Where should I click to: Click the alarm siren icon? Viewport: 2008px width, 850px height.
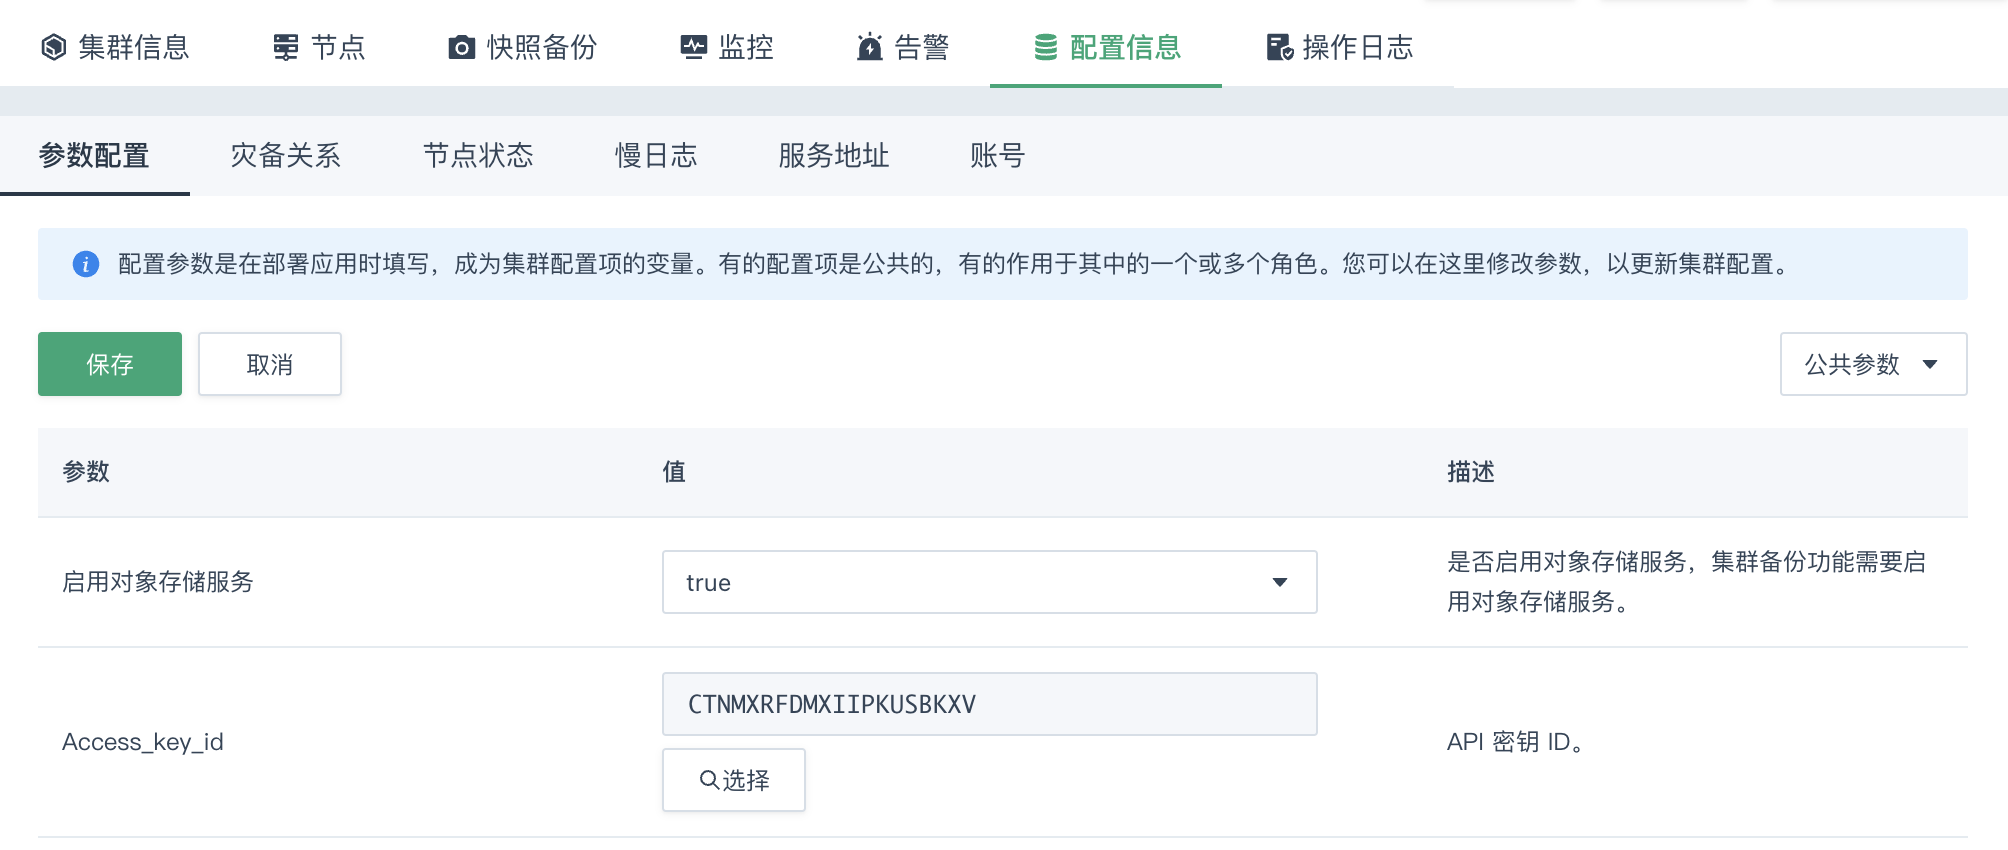coord(870,47)
